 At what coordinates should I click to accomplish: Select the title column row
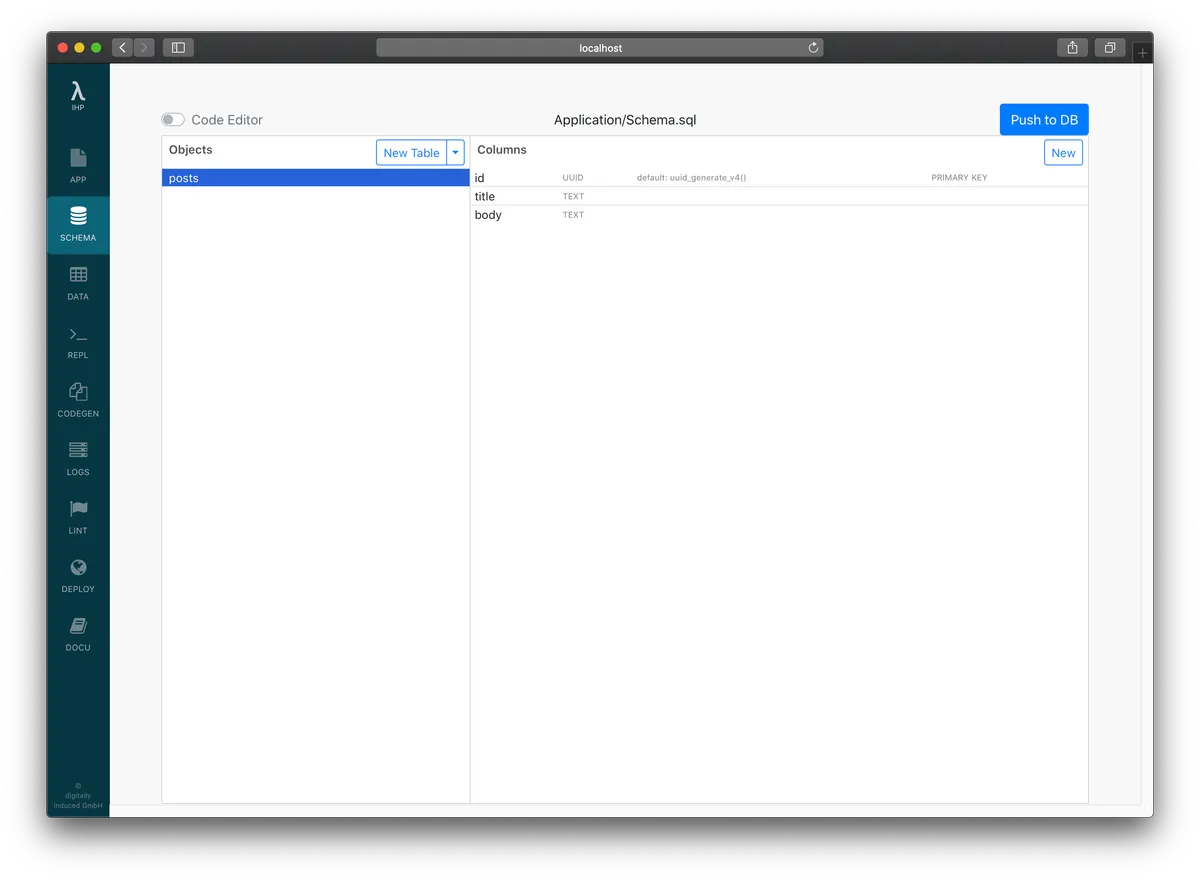[x=600, y=196]
